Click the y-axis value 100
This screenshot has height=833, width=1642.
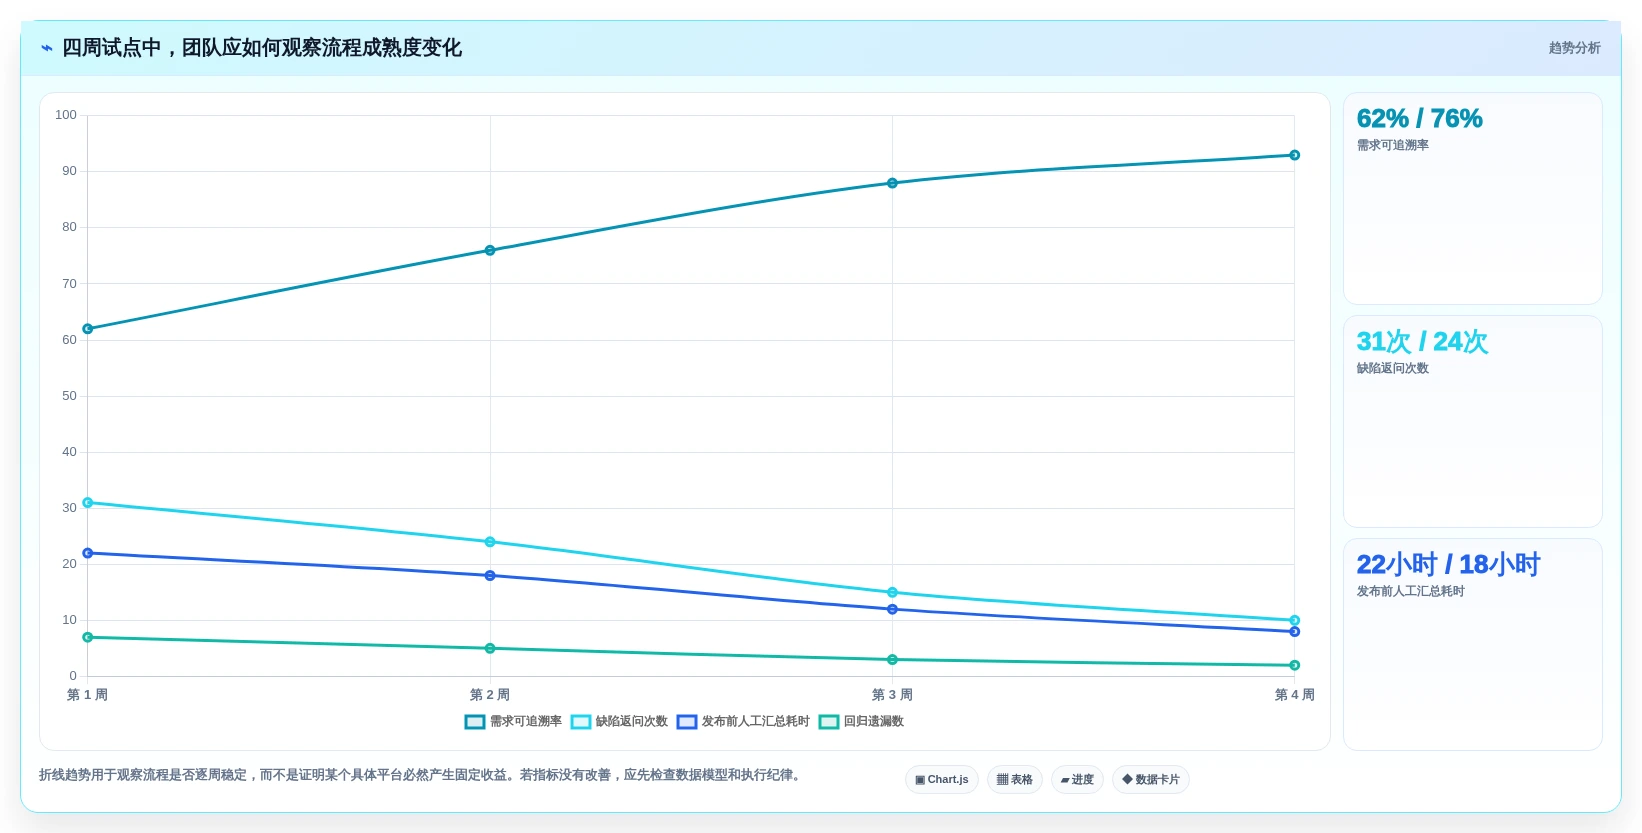(x=66, y=115)
